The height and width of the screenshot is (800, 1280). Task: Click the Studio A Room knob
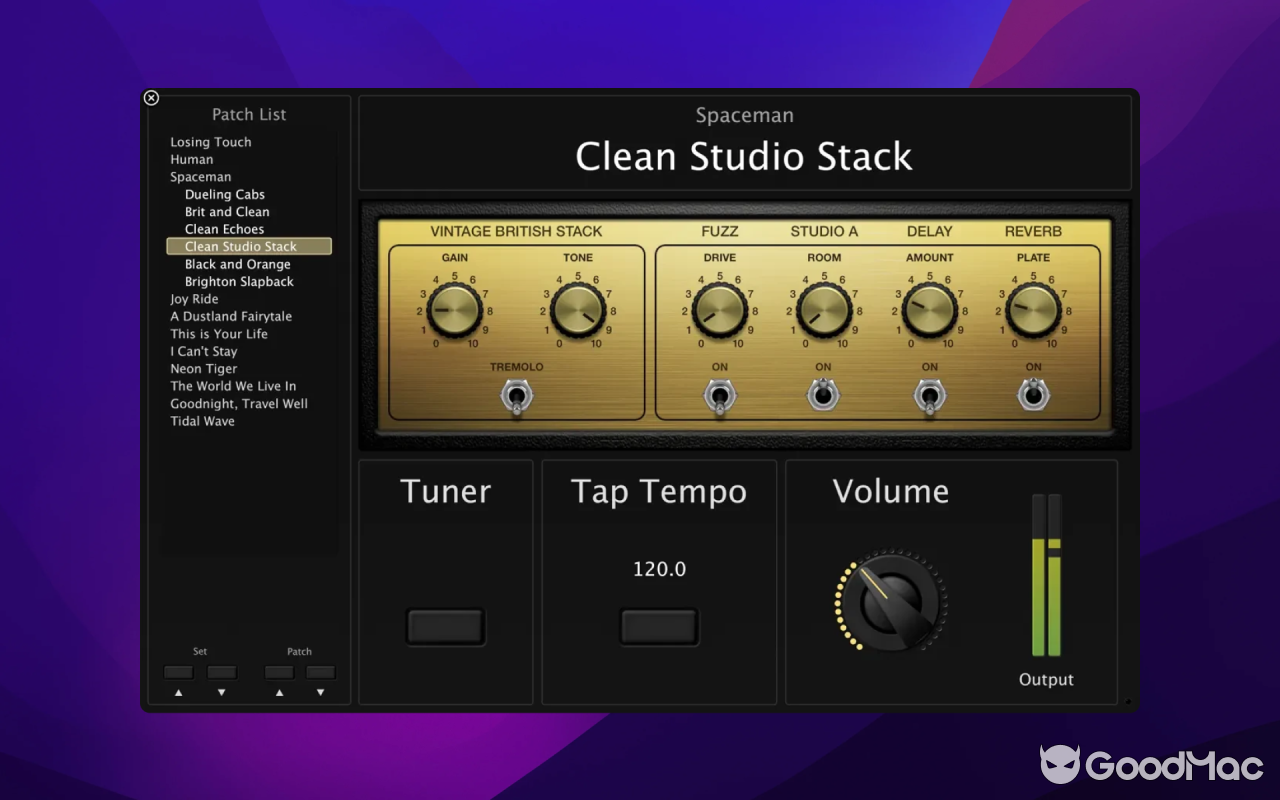tap(824, 310)
